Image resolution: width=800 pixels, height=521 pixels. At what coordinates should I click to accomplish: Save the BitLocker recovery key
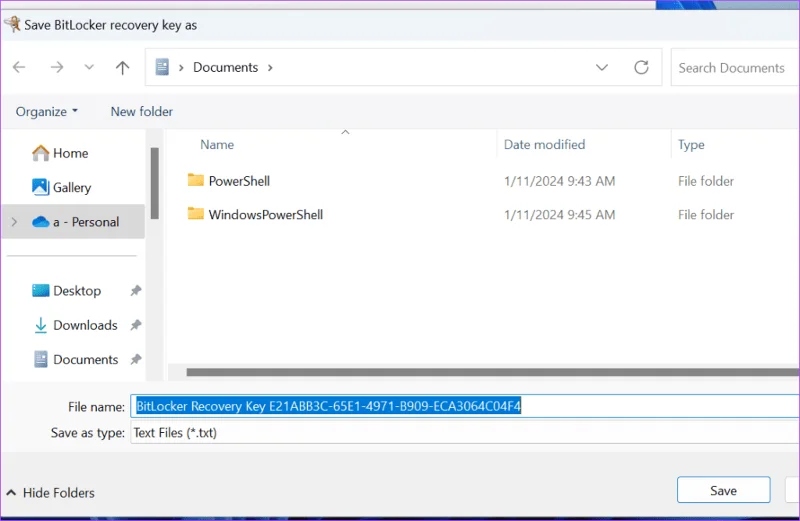point(723,490)
